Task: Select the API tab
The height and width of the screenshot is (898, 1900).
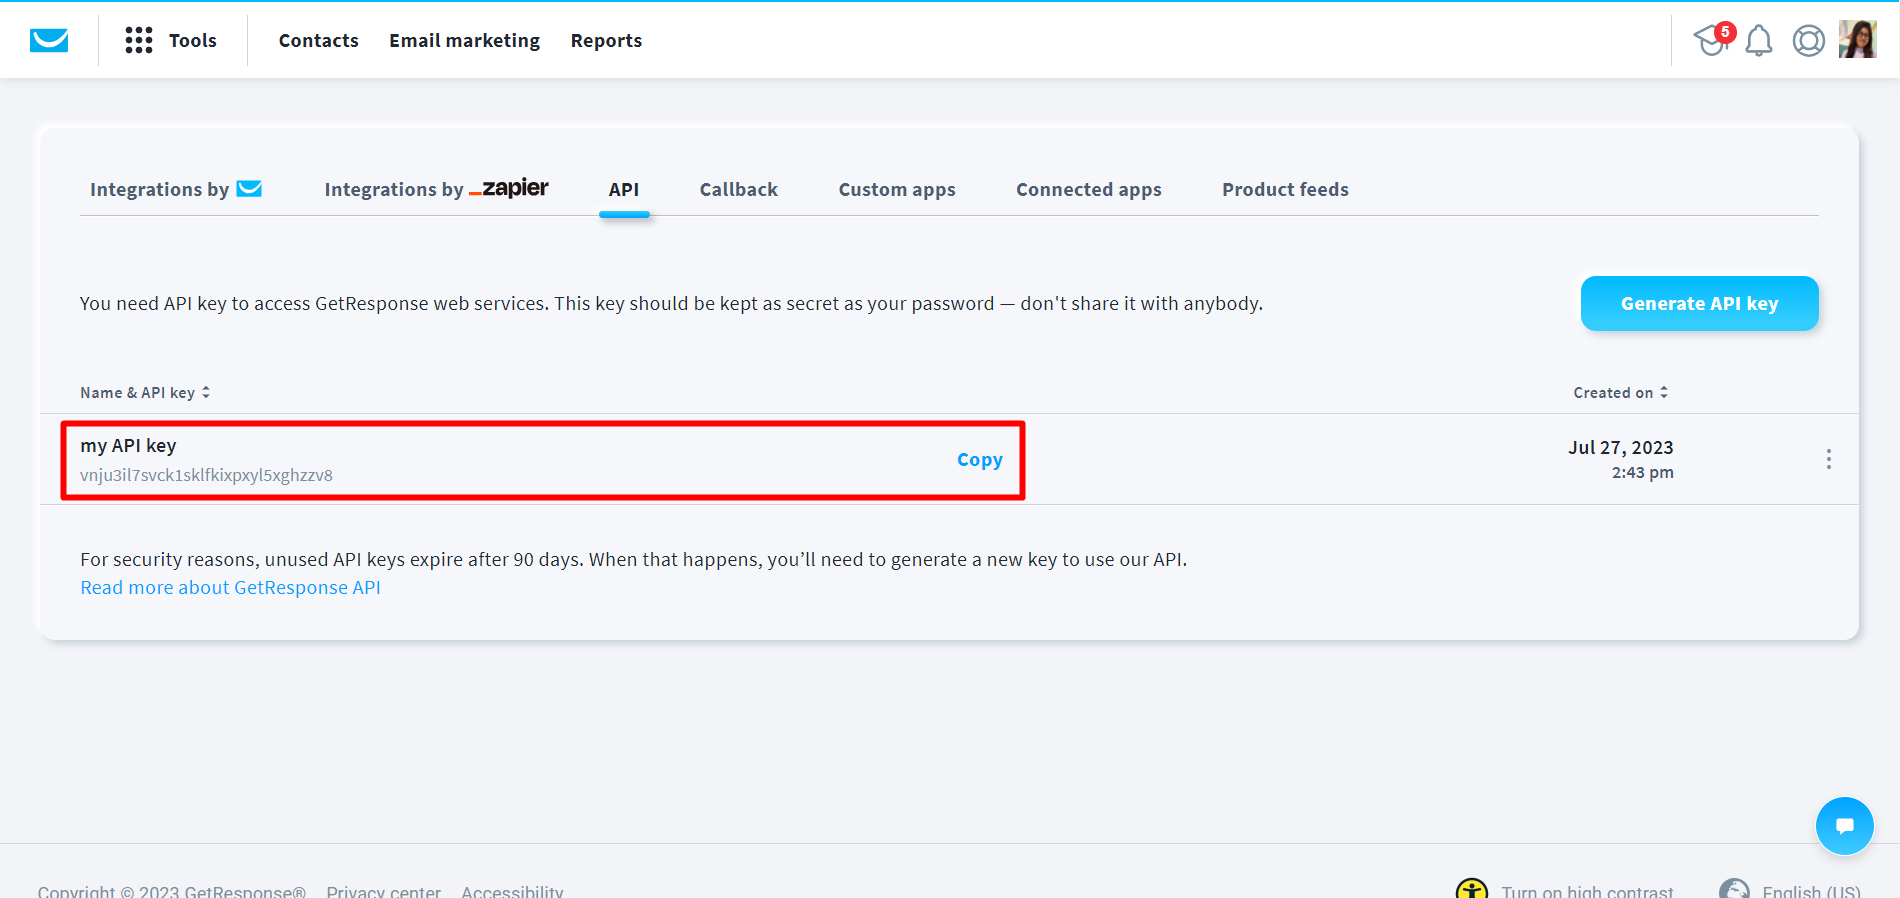Action: click(x=624, y=189)
